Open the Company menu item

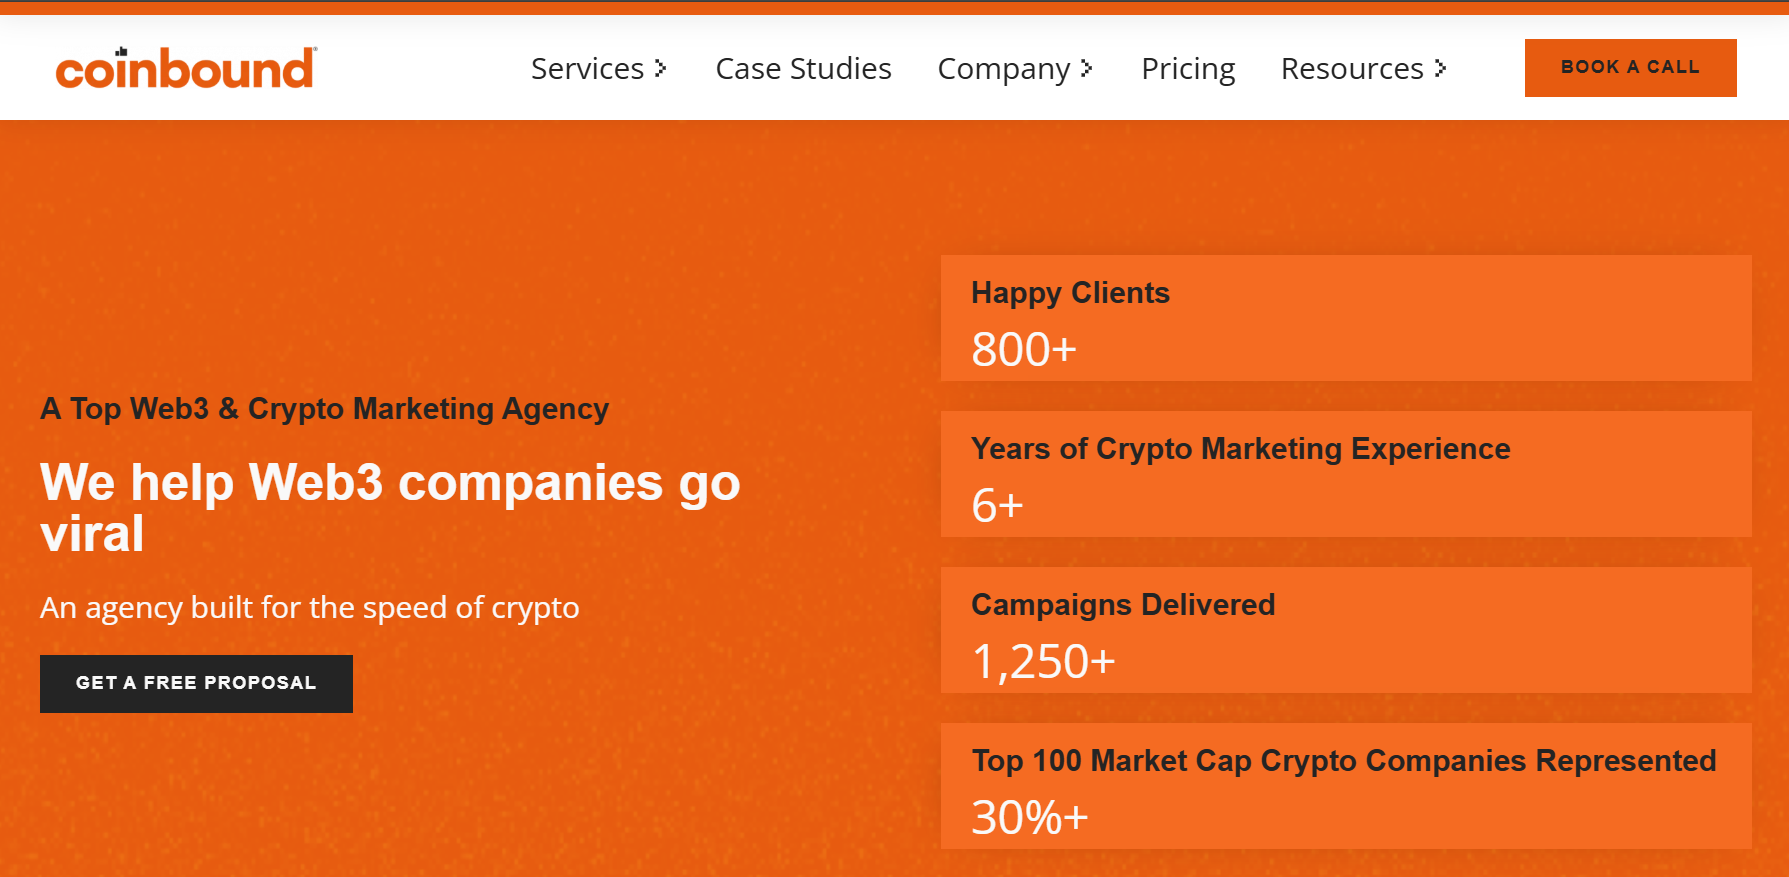coord(1003,68)
